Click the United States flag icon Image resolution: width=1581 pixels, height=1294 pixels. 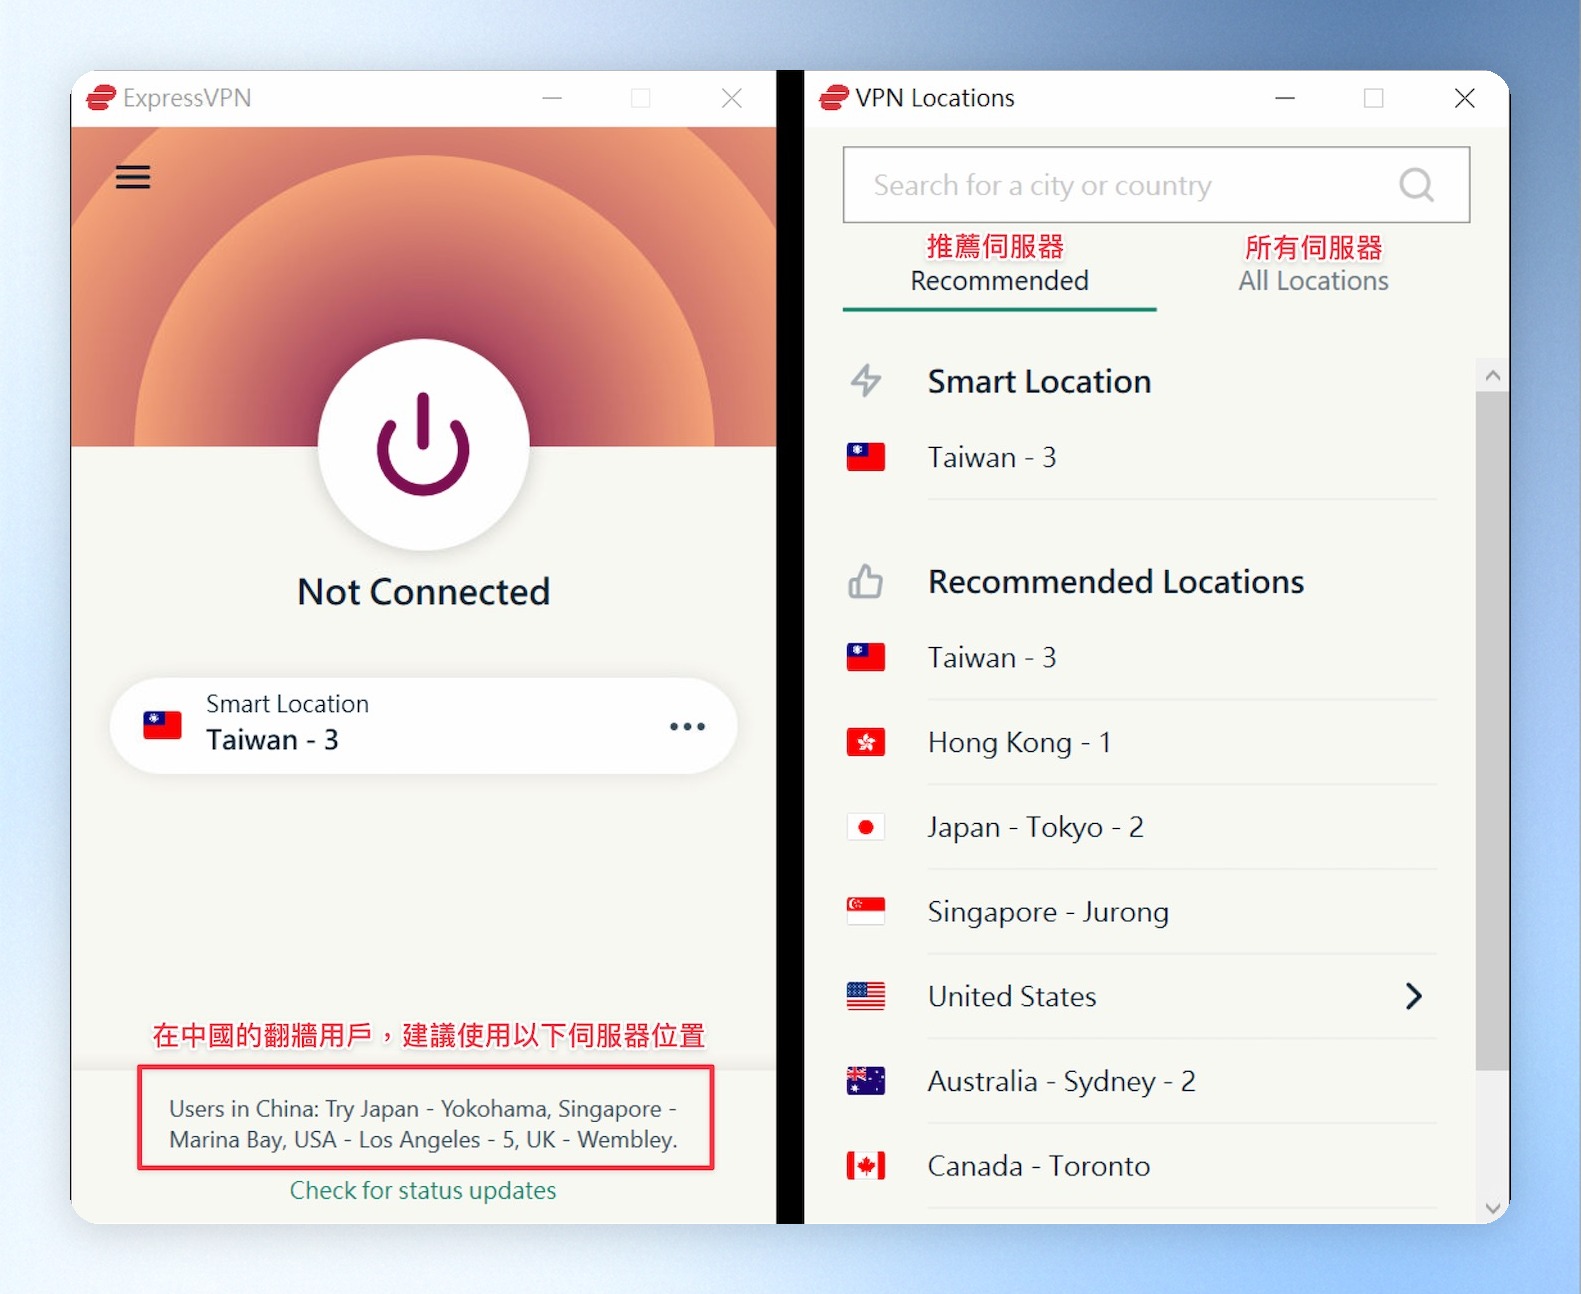click(x=865, y=996)
